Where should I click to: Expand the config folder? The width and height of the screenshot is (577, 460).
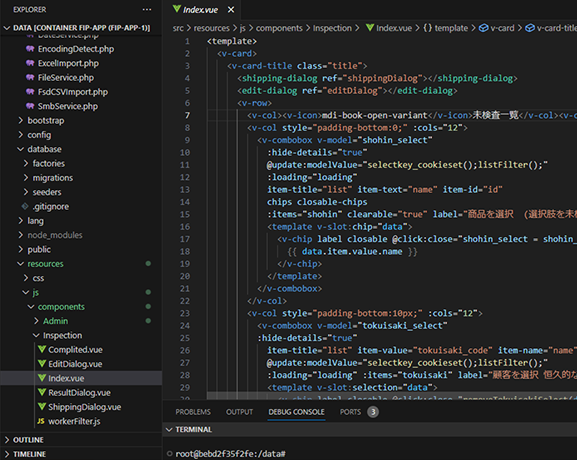tap(21, 135)
